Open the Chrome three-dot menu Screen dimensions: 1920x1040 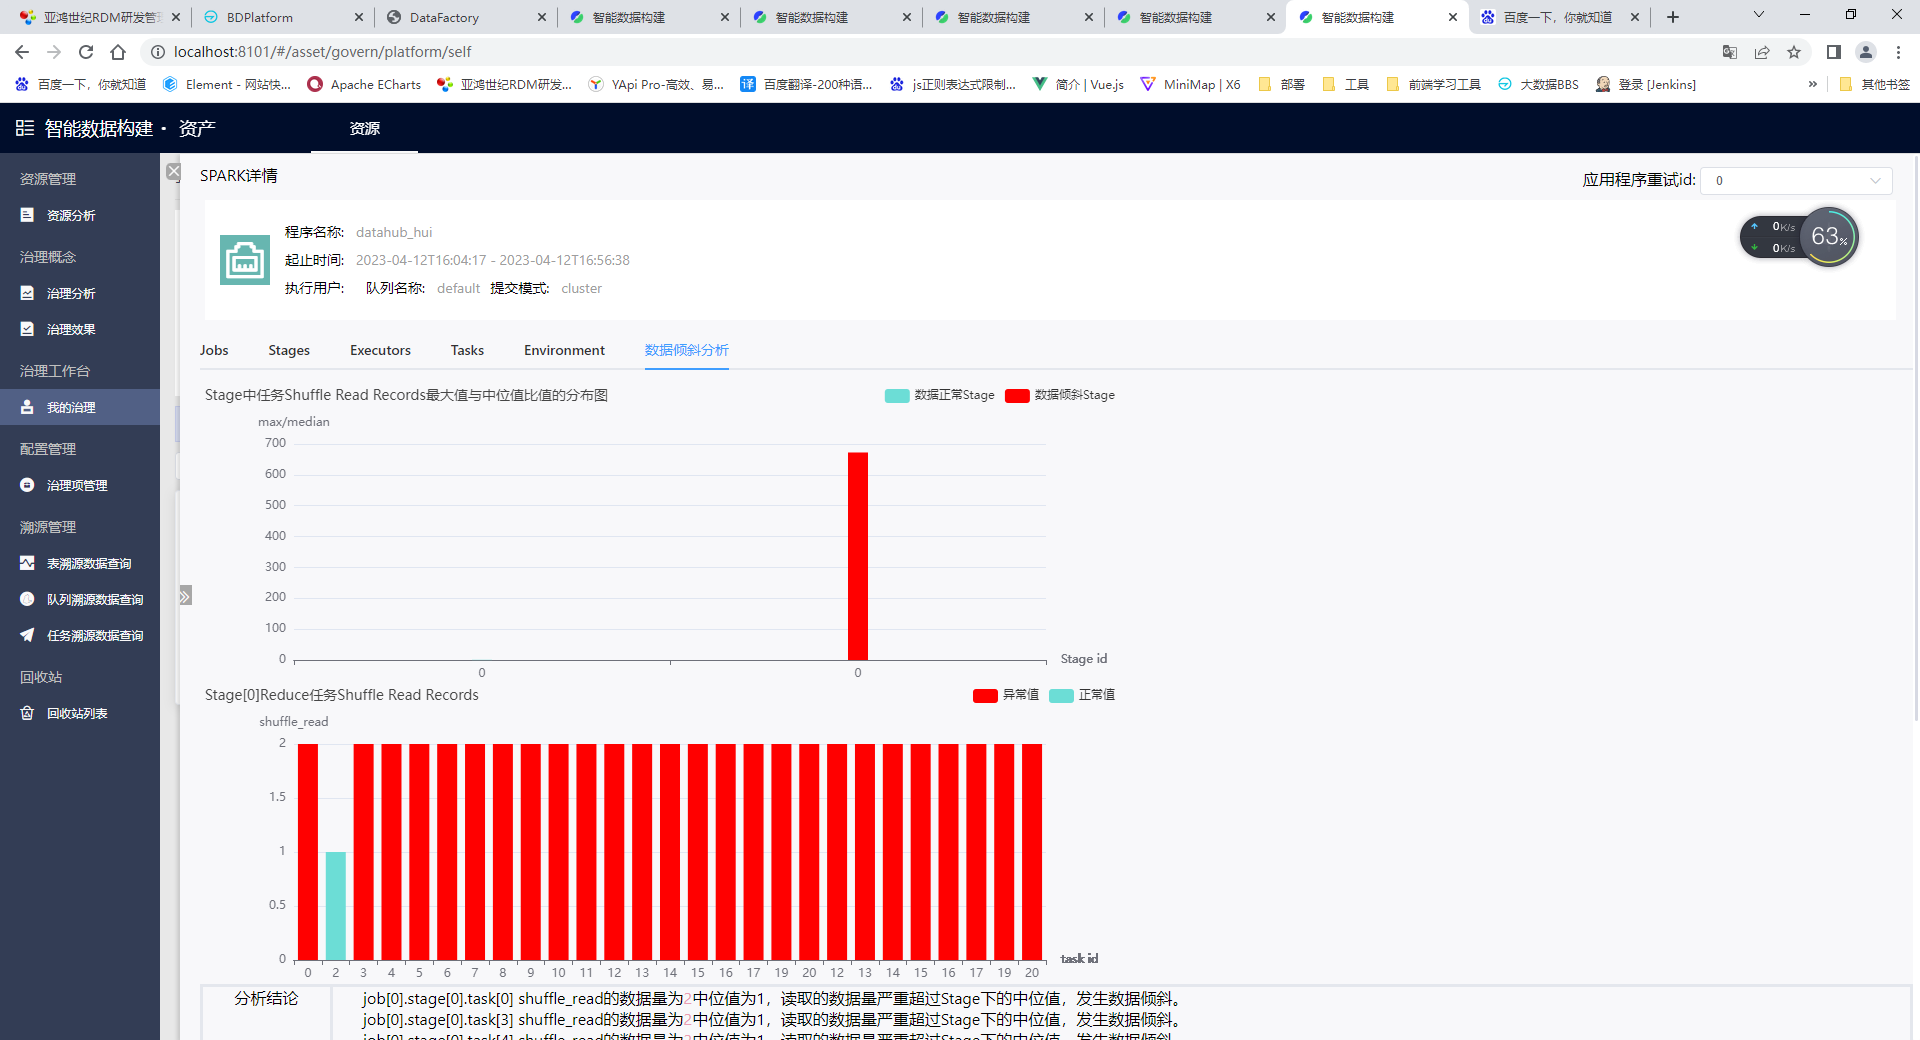1898,52
